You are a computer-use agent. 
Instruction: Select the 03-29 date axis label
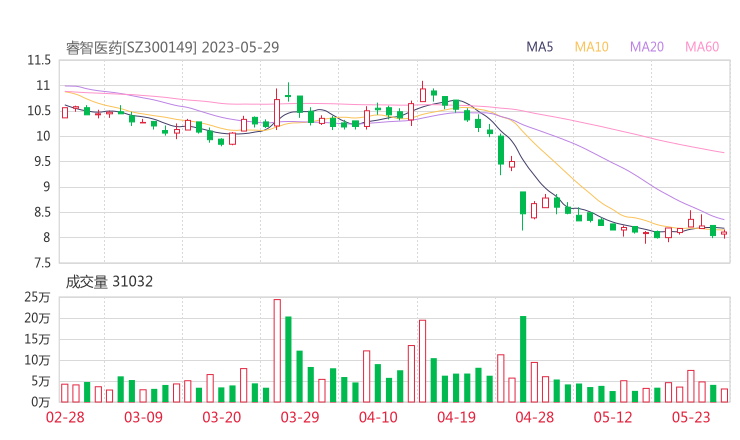(300, 417)
